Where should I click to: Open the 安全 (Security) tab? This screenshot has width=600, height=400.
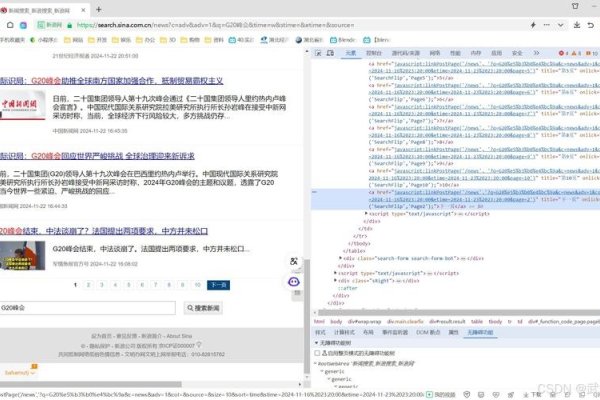click(x=517, y=53)
